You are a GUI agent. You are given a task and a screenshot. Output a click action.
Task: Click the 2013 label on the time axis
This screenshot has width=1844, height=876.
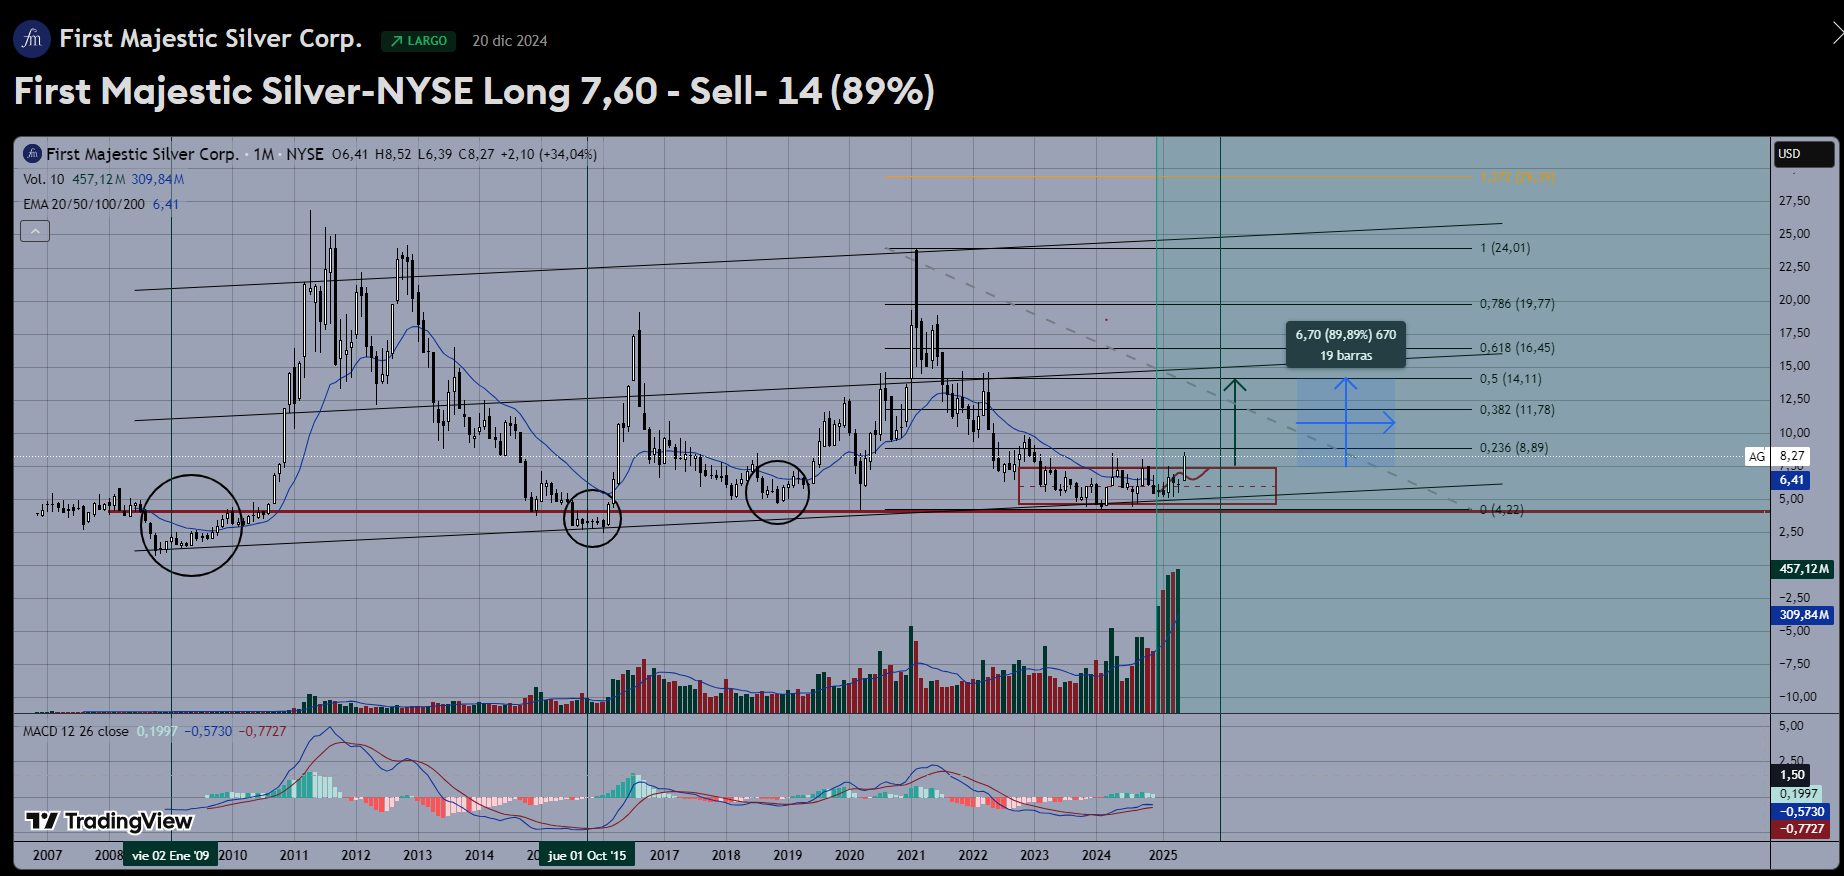point(418,855)
